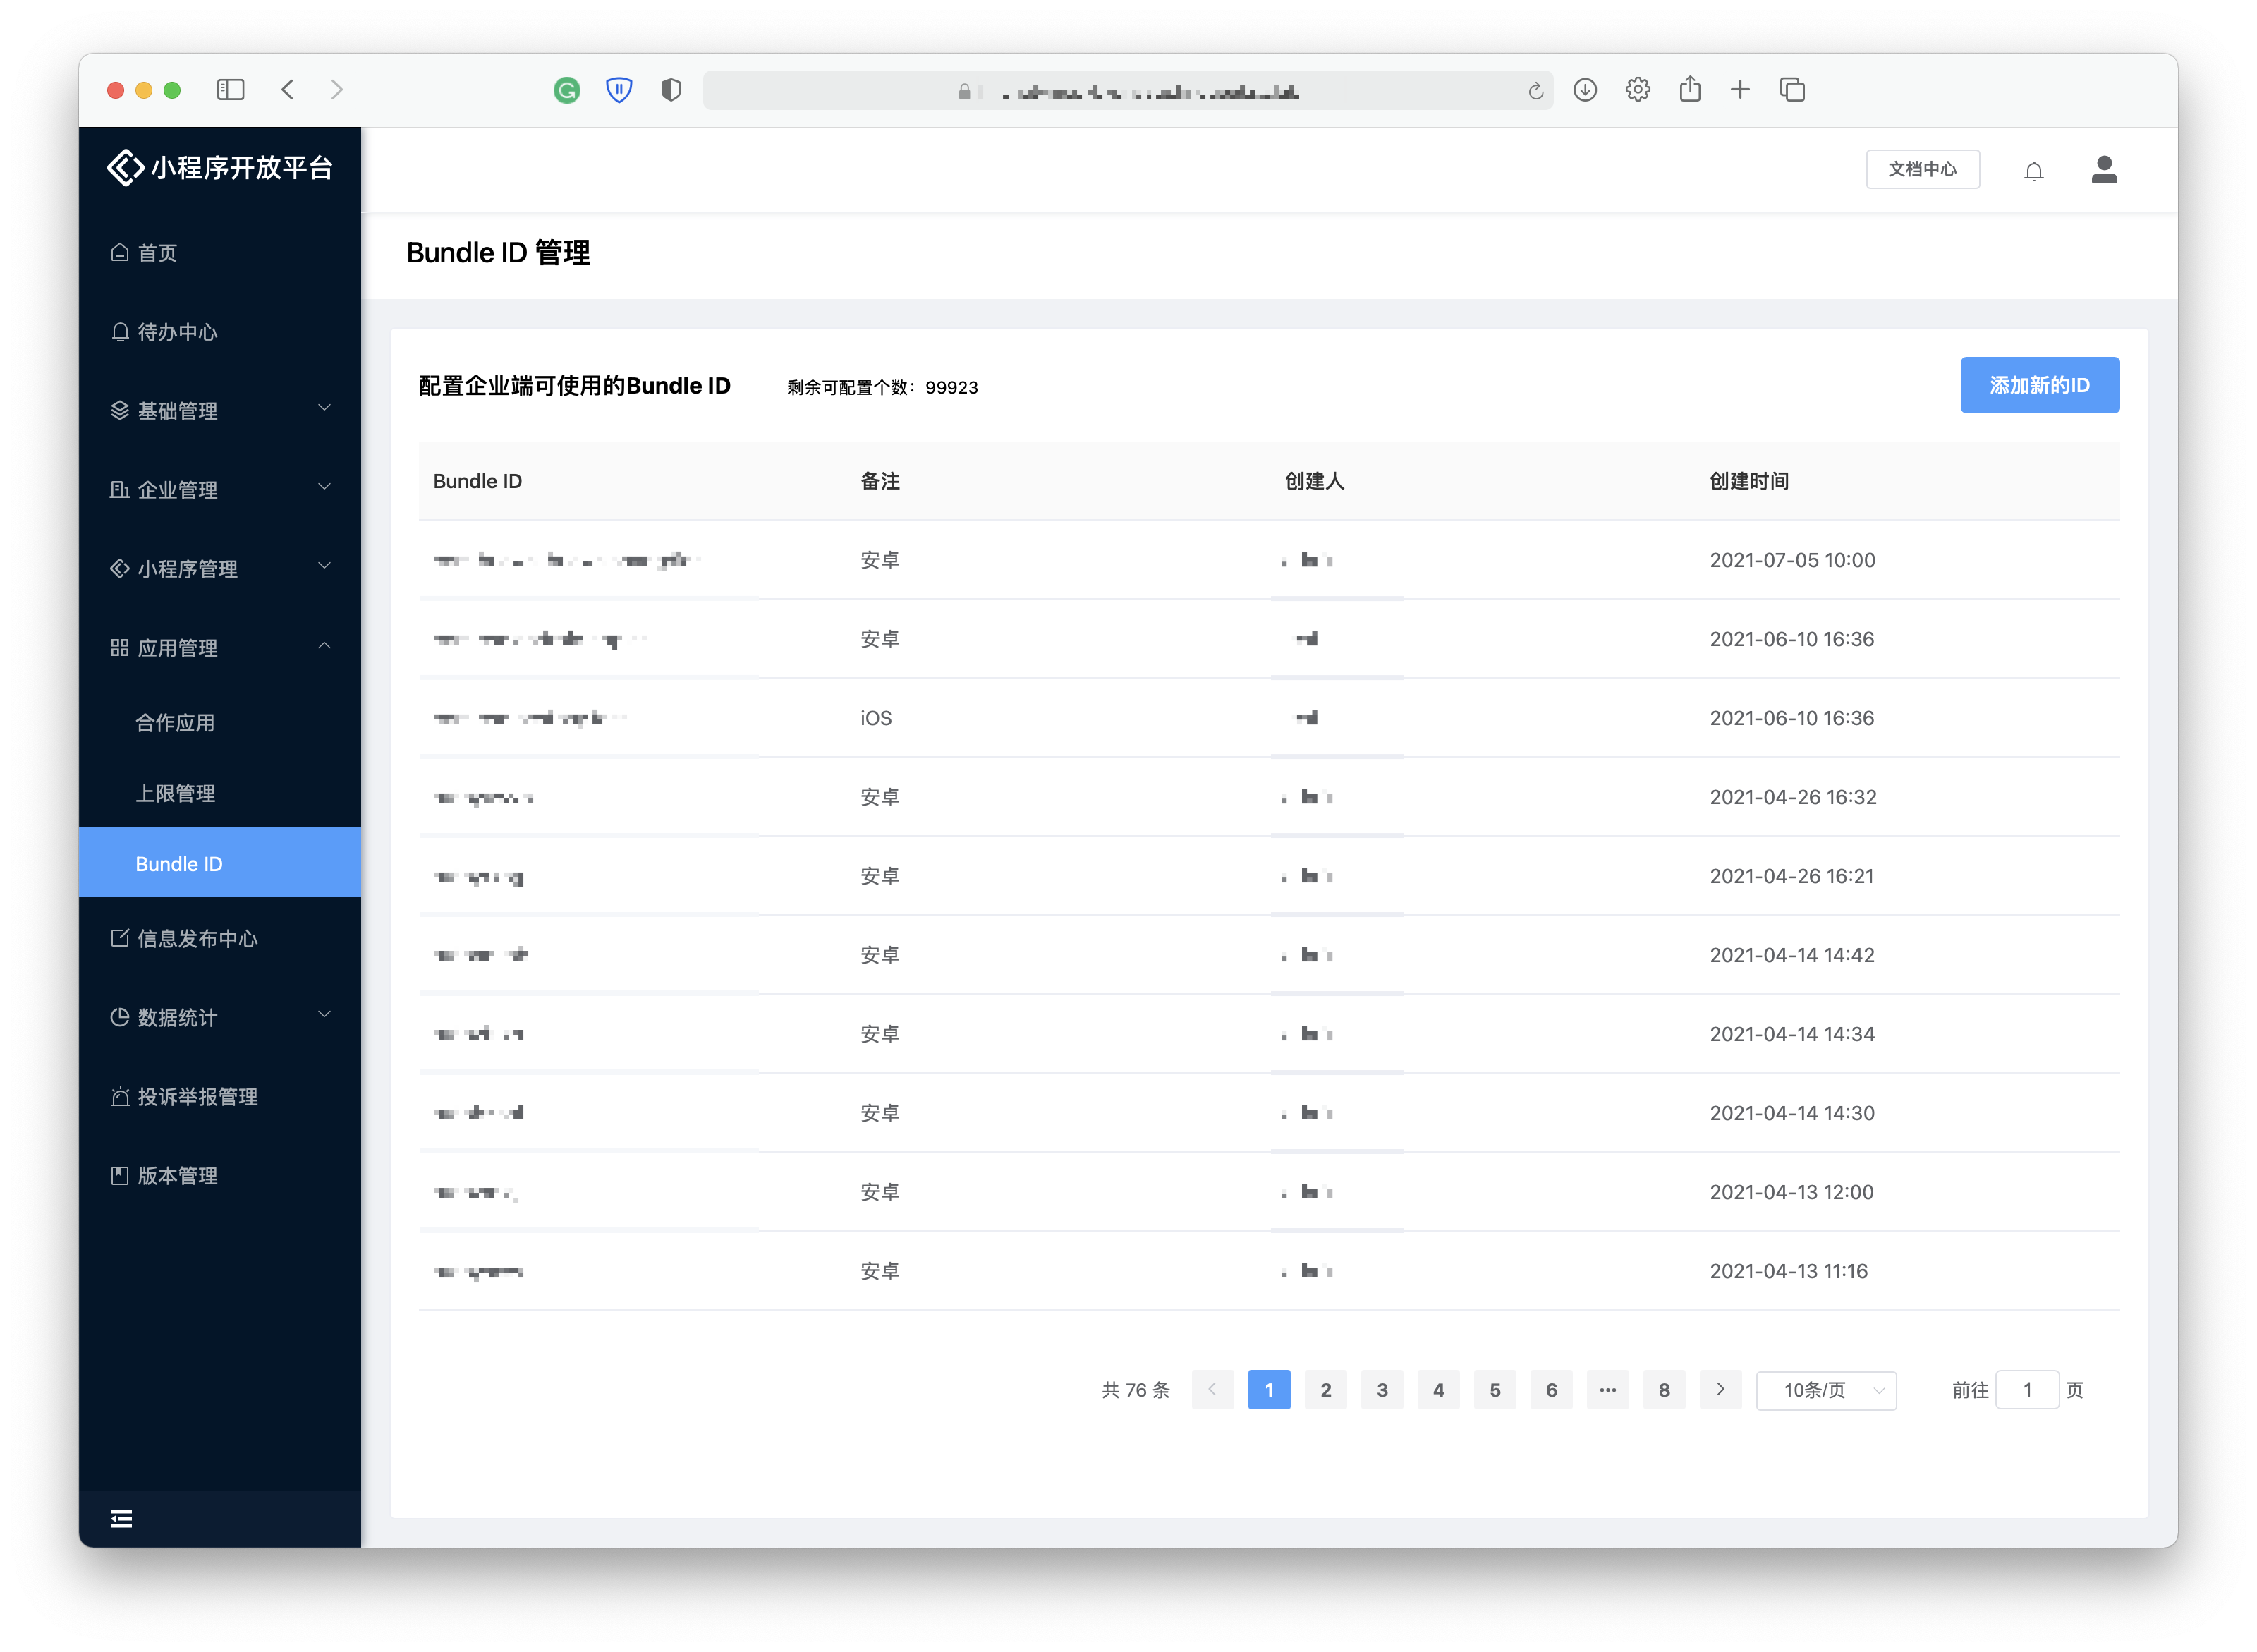The height and width of the screenshot is (1652, 2257).
Task: Click the date 2021-04-13 11:16
Action: (1788, 1271)
